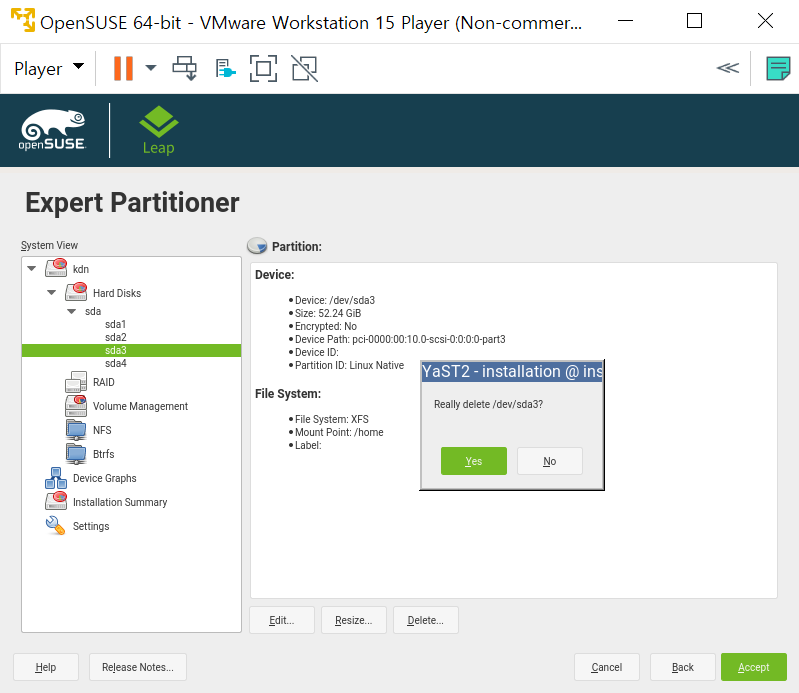Click the openSUSE logo
The image size is (799, 693).
coord(52,130)
